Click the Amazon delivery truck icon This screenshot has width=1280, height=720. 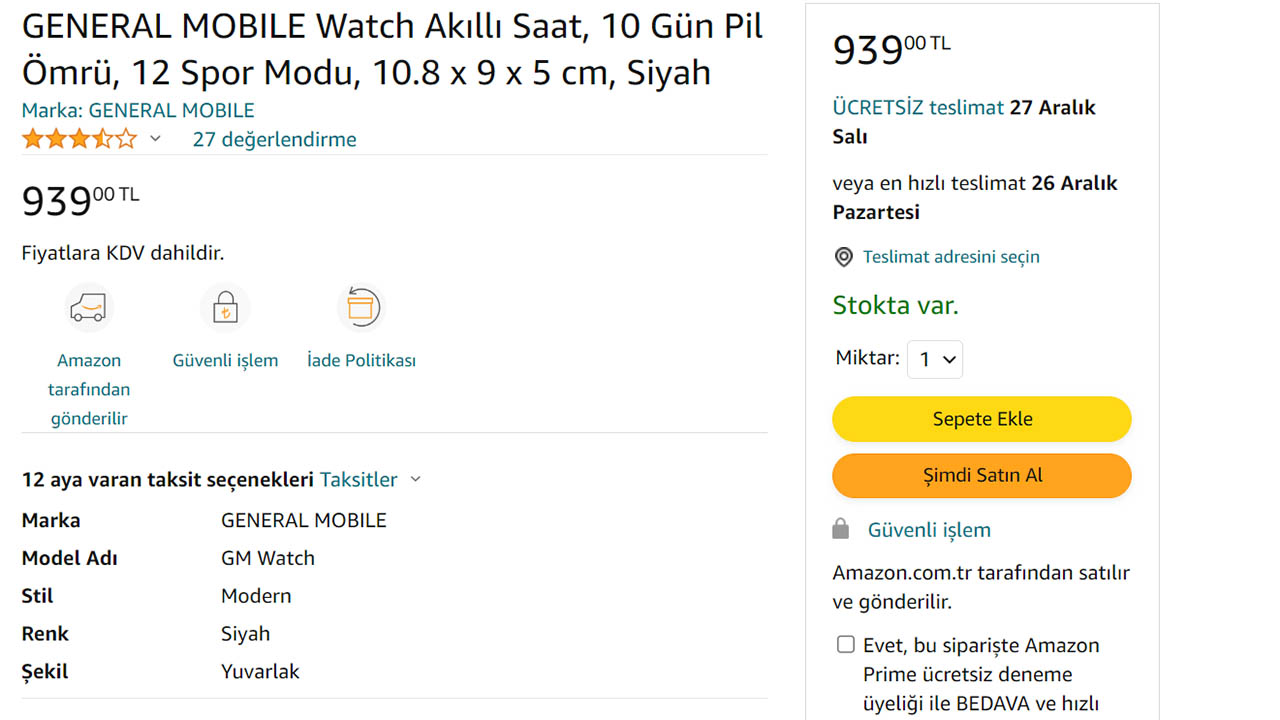click(88, 307)
